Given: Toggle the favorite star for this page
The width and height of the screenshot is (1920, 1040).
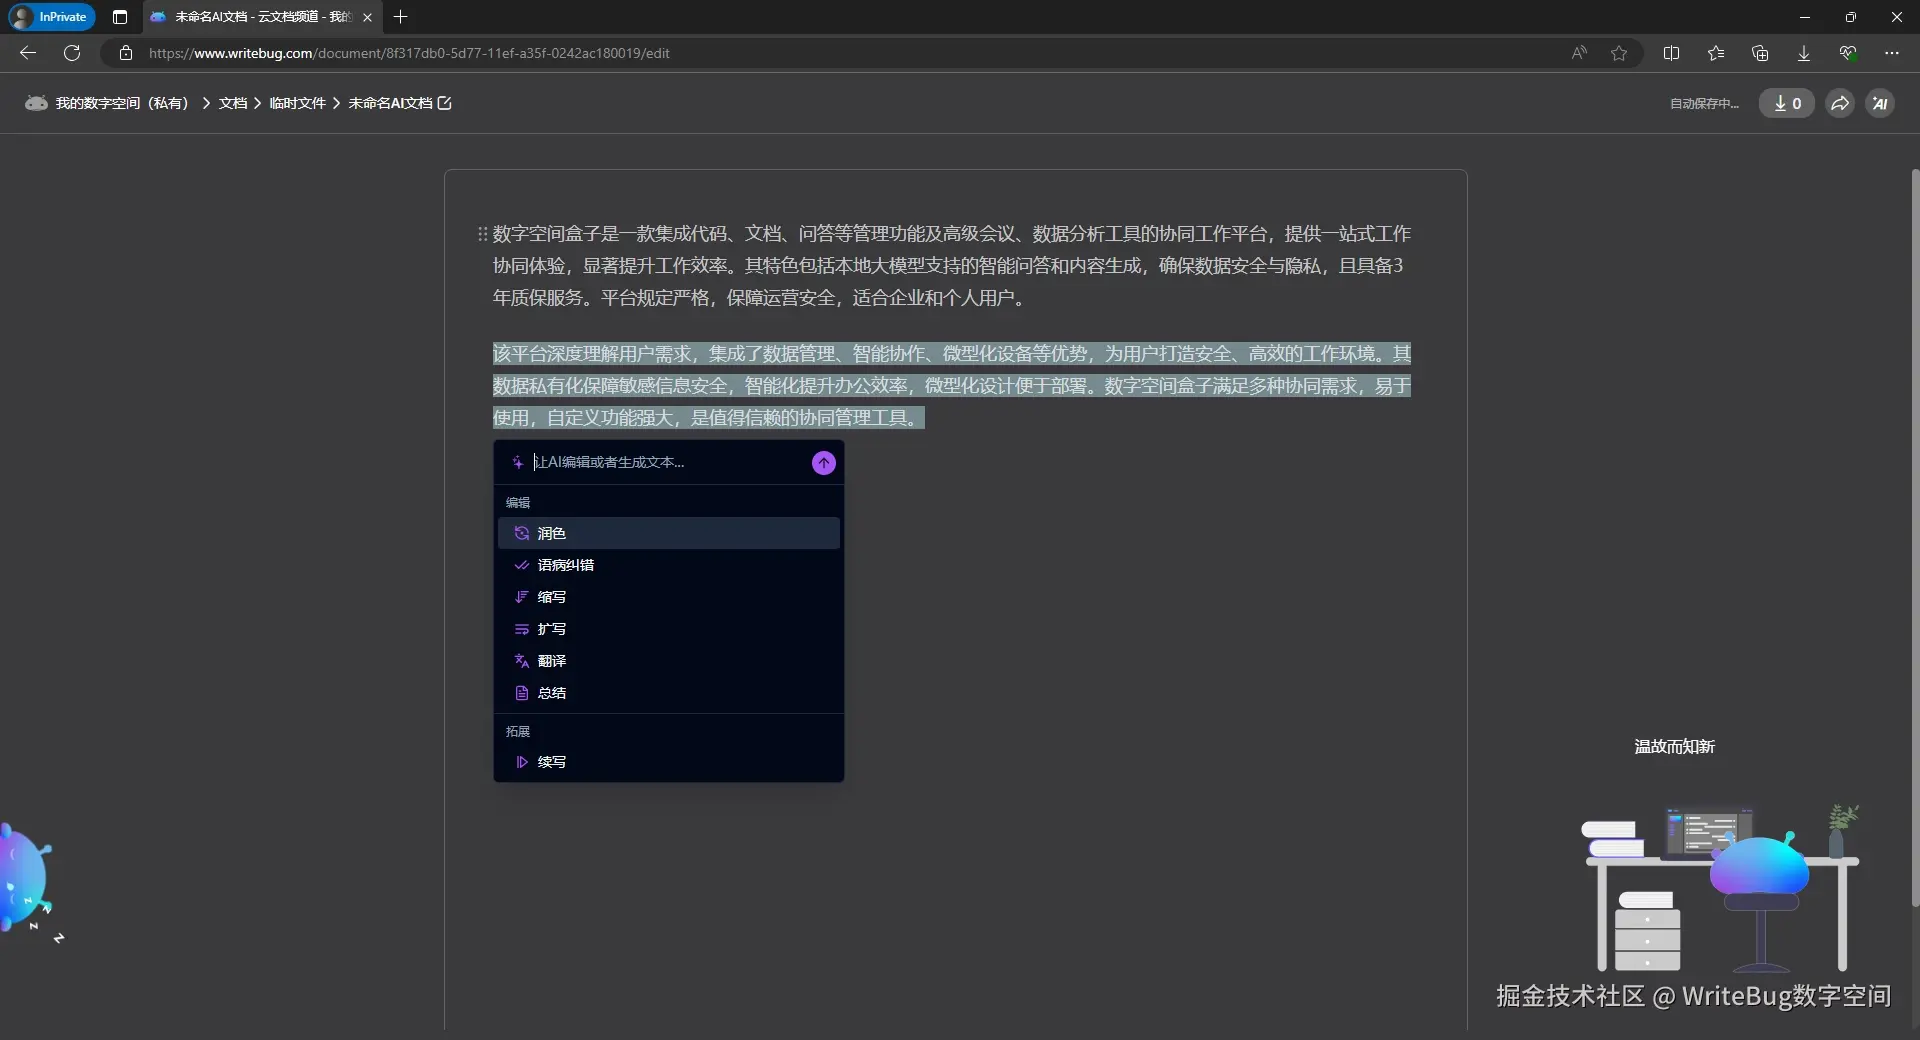Looking at the screenshot, I should [1619, 53].
